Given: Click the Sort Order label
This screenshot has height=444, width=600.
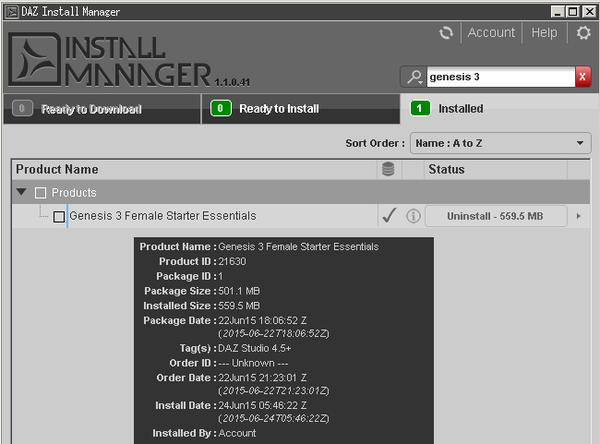Looking at the screenshot, I should coord(375,144).
